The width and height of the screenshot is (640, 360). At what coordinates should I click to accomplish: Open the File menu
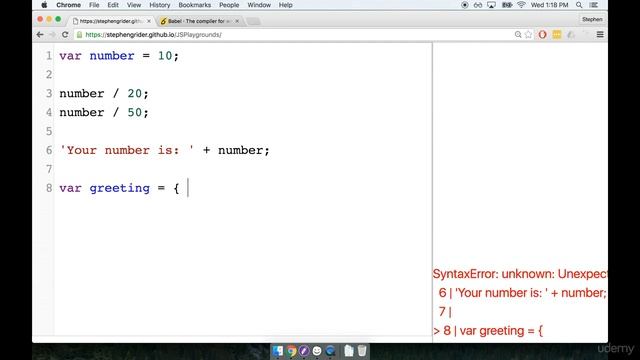coord(94,5)
